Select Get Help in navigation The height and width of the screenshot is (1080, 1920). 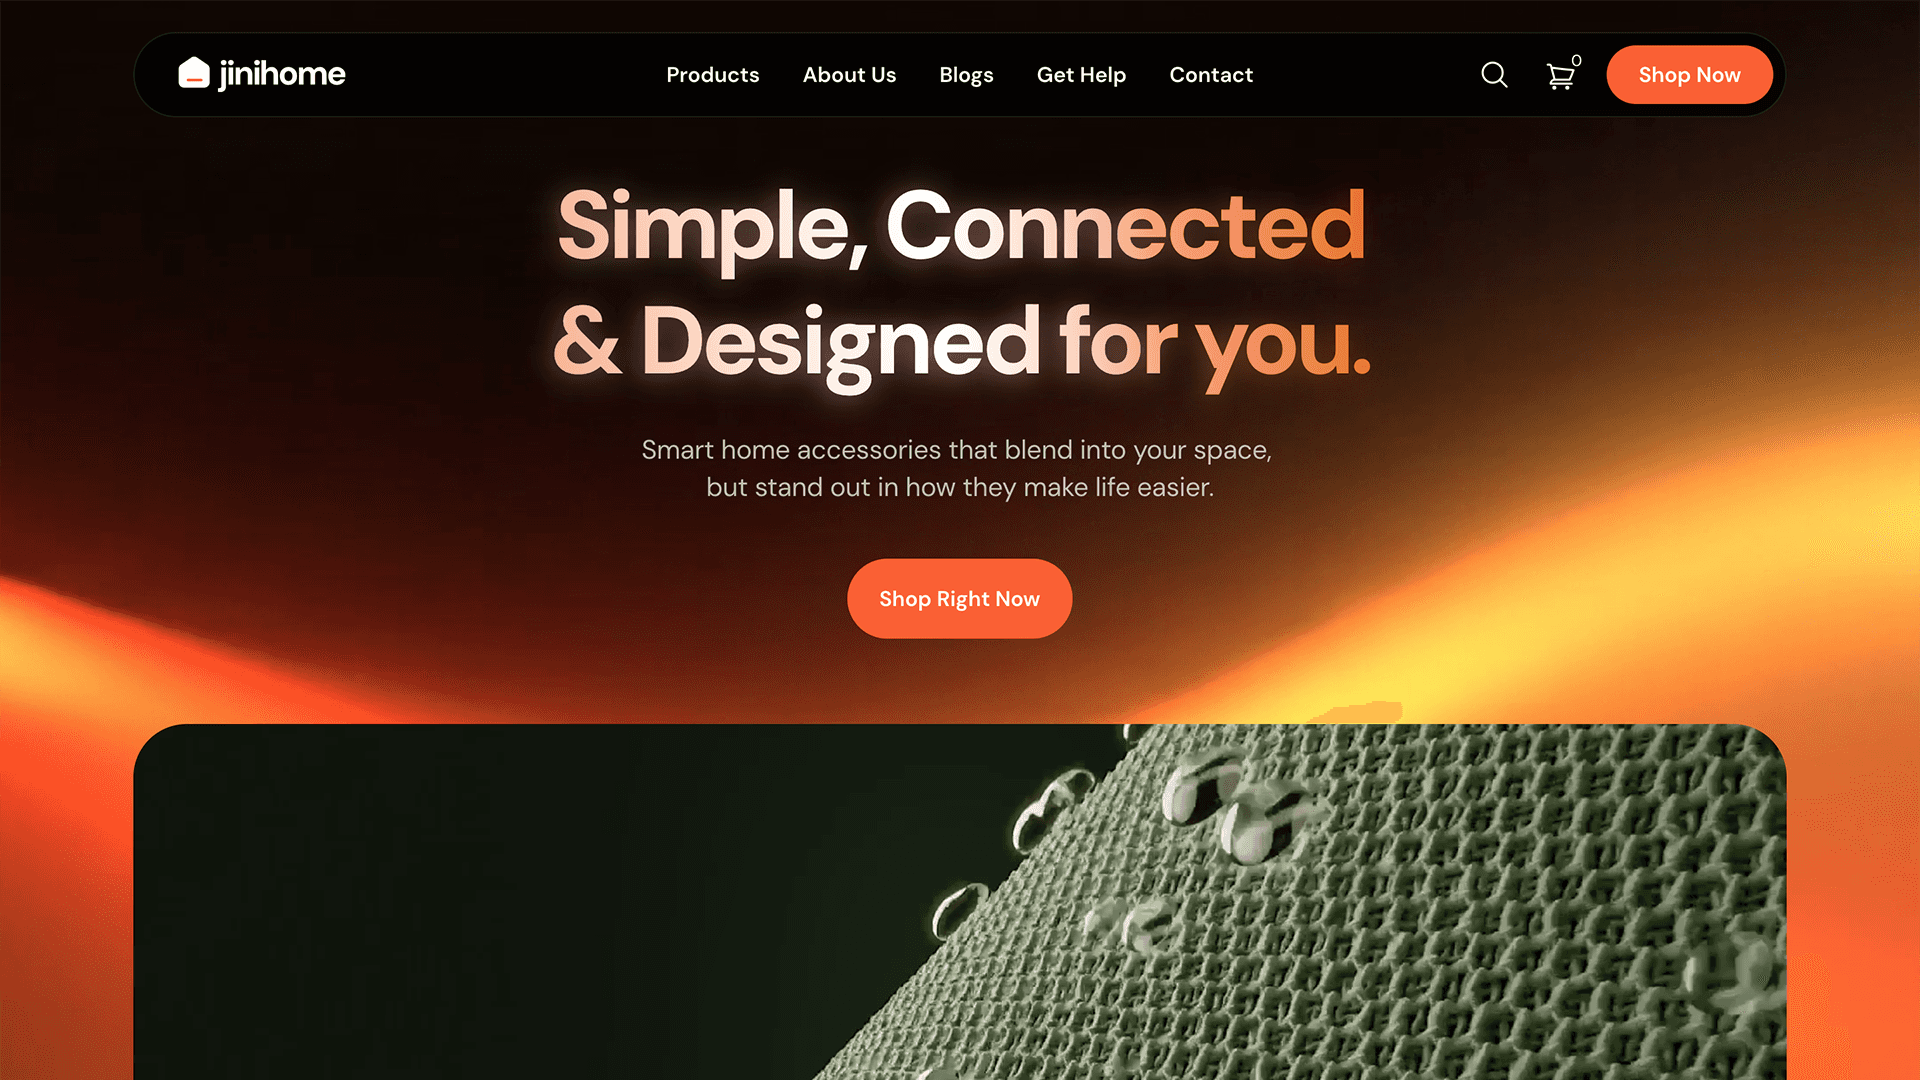pyautogui.click(x=1081, y=75)
